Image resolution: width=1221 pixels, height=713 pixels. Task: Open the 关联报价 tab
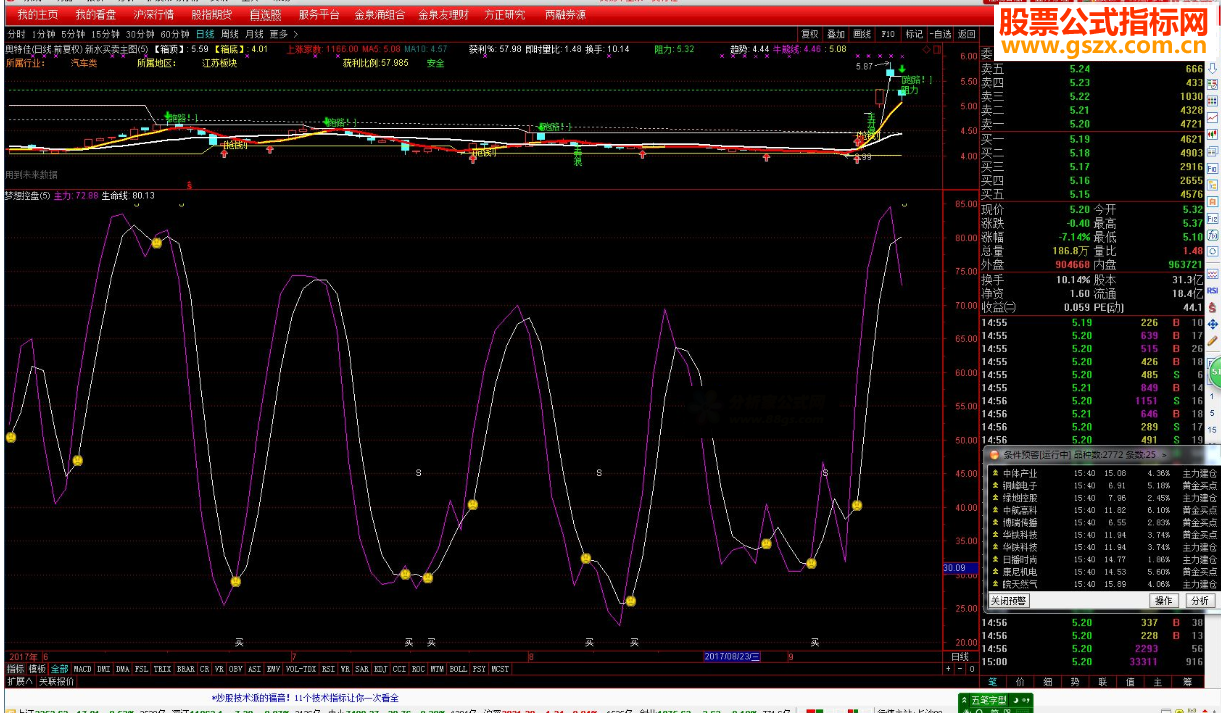[x=56, y=681]
